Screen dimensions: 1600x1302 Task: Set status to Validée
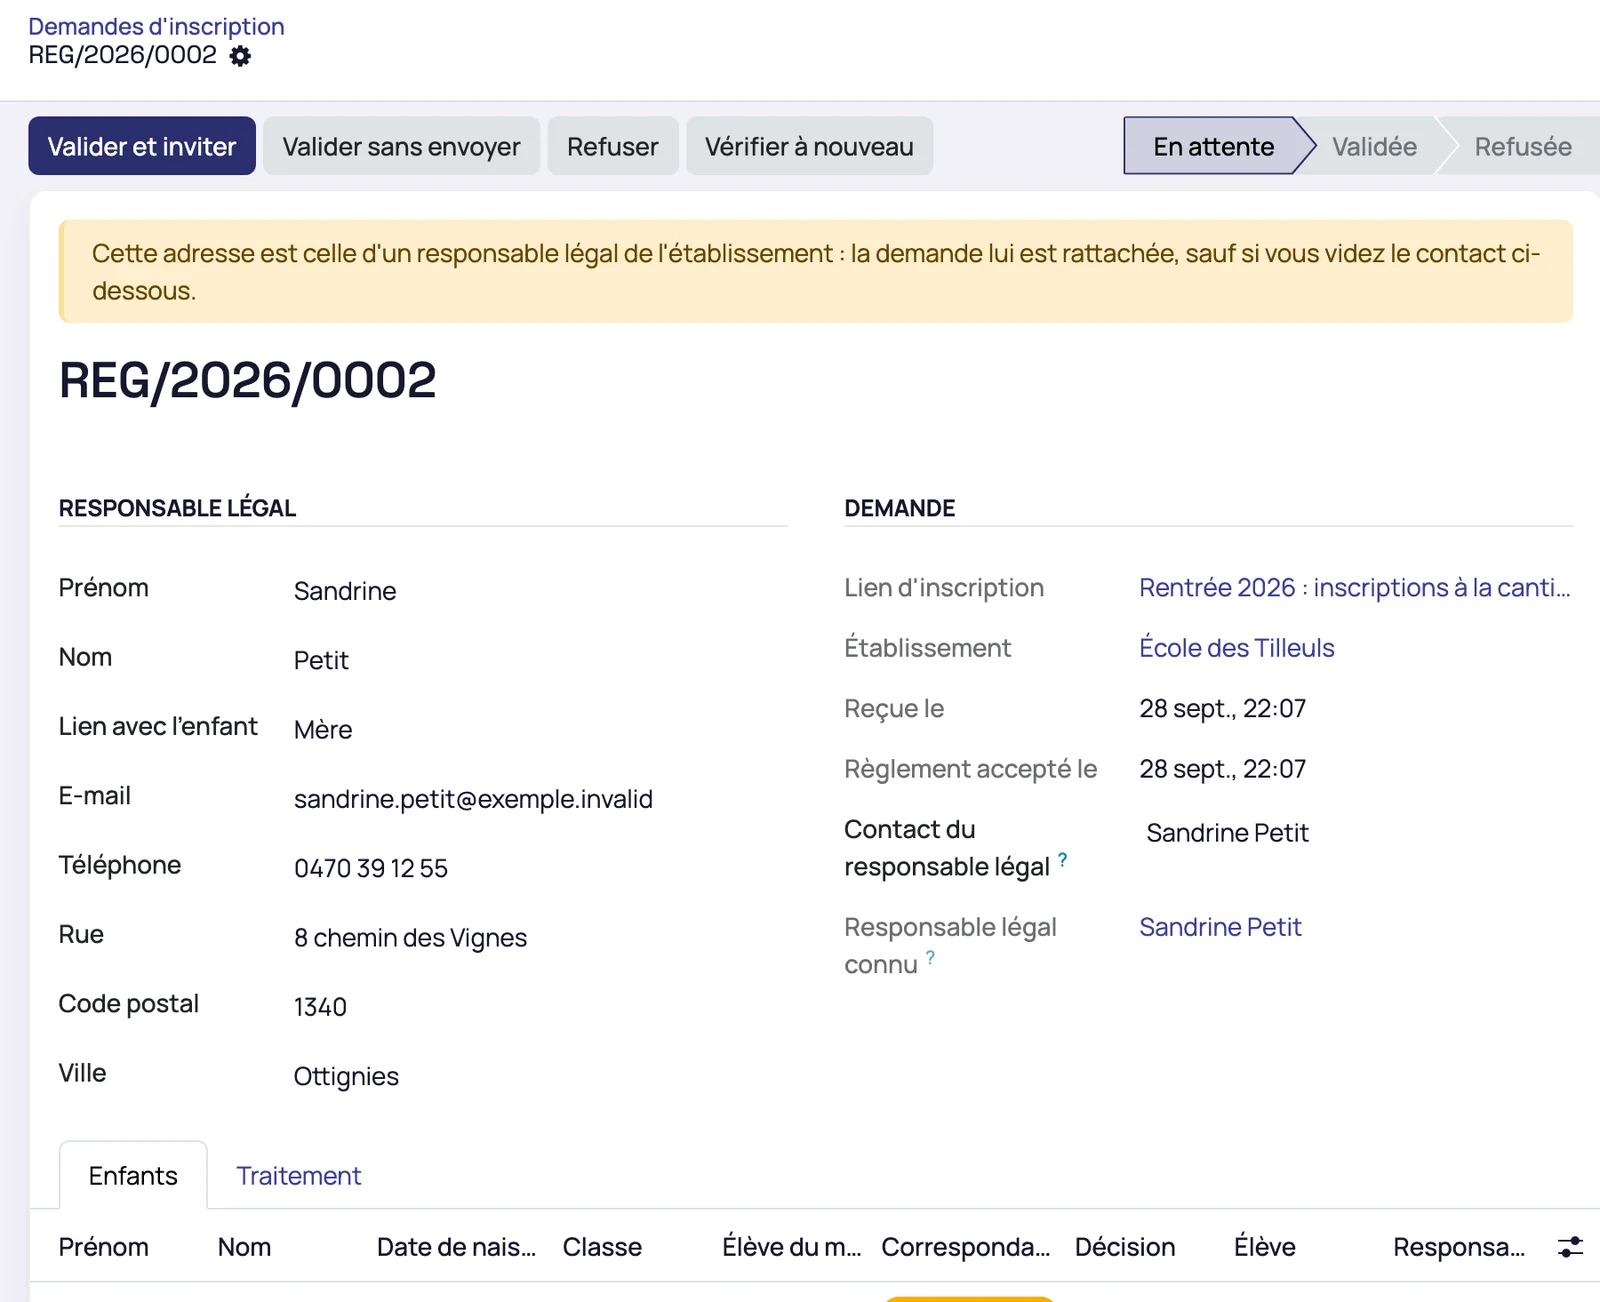[x=1374, y=146]
